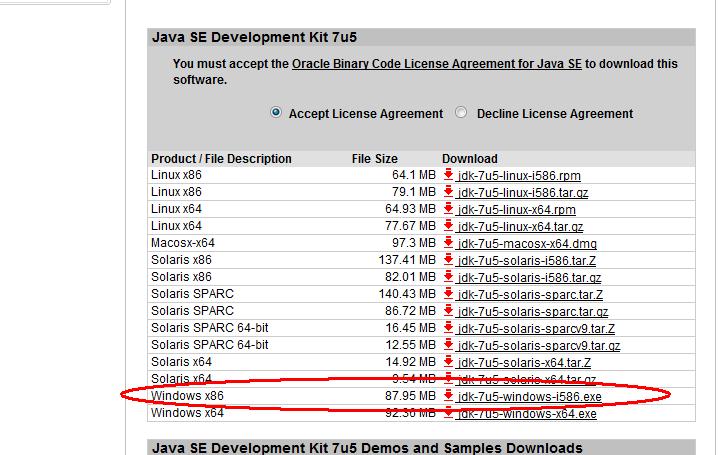Click the 64.93 MB file size cell
The height and width of the screenshot is (455, 720).
coord(410,208)
